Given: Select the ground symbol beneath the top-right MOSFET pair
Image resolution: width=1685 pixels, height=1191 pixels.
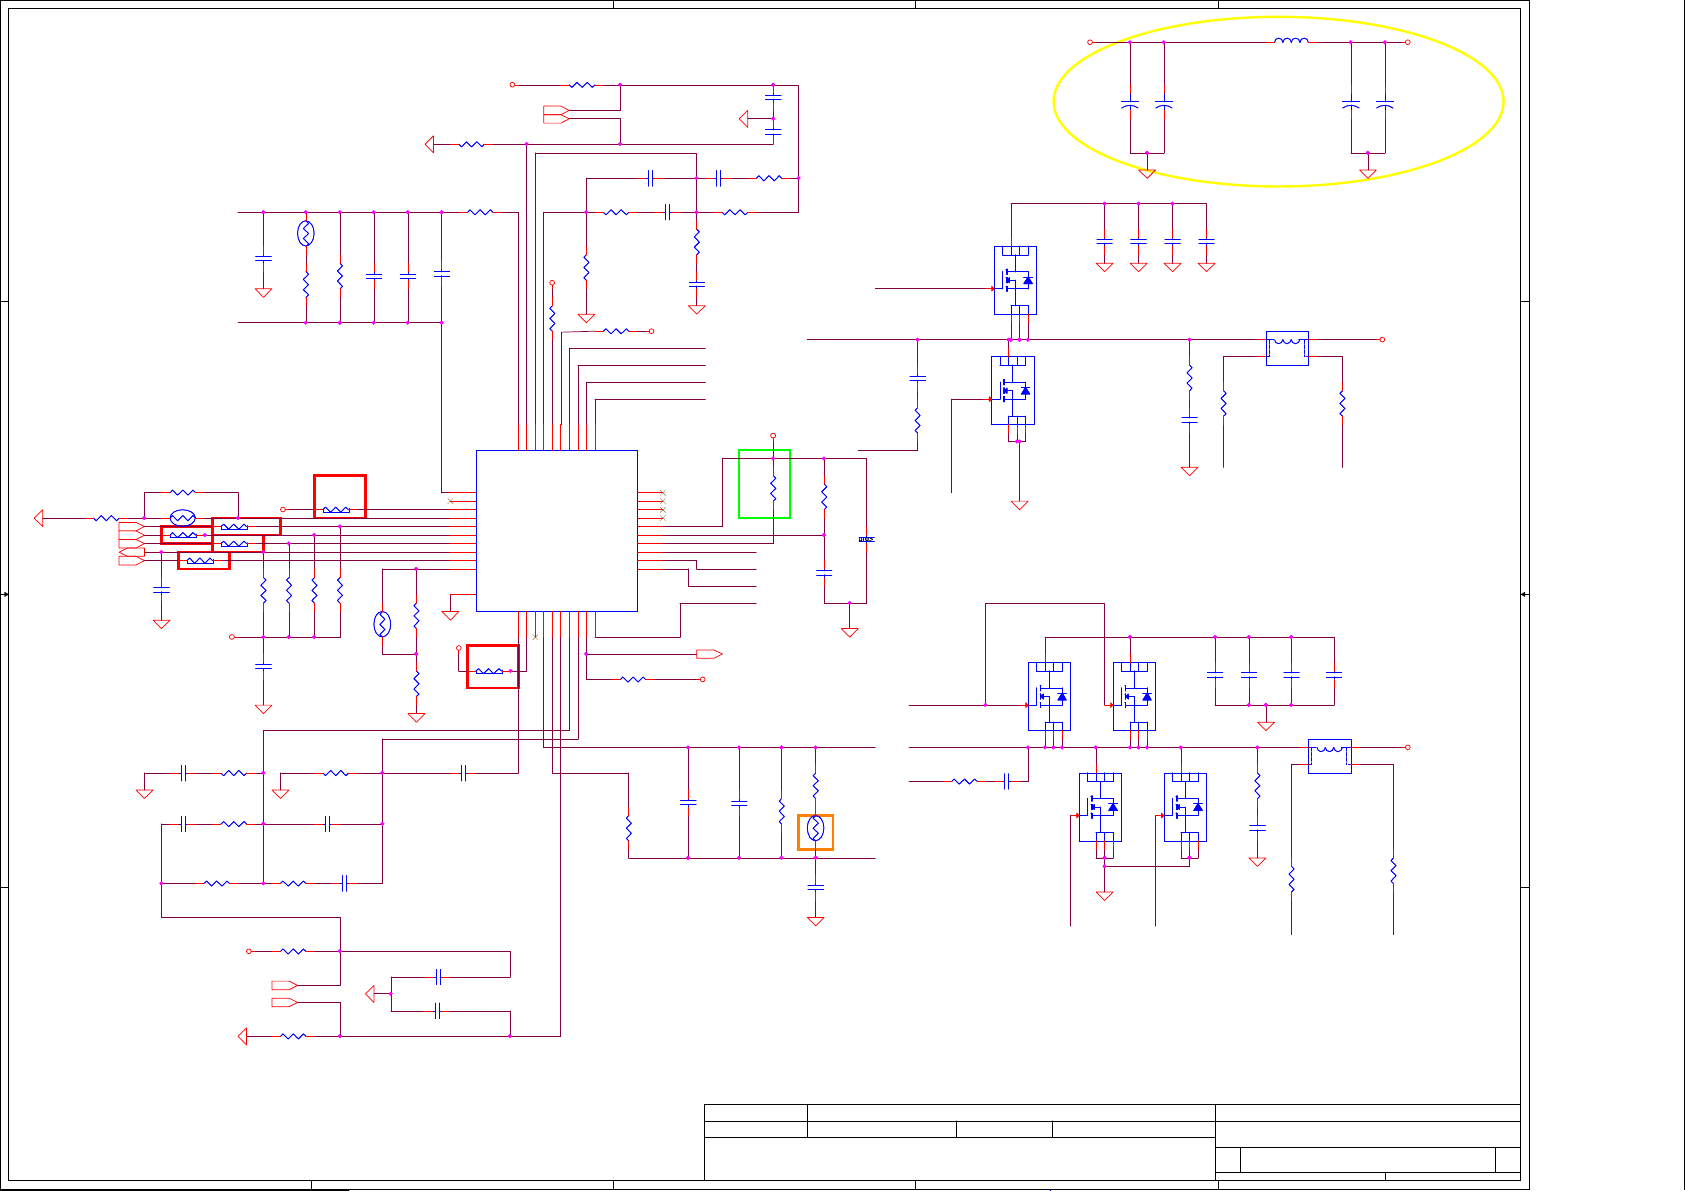Looking at the screenshot, I should [1019, 505].
